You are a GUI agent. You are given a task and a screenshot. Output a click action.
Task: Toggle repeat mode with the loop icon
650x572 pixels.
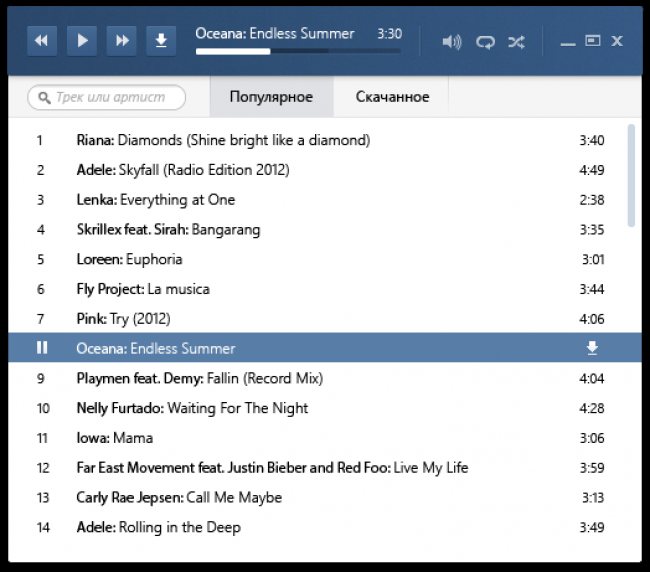tap(485, 42)
